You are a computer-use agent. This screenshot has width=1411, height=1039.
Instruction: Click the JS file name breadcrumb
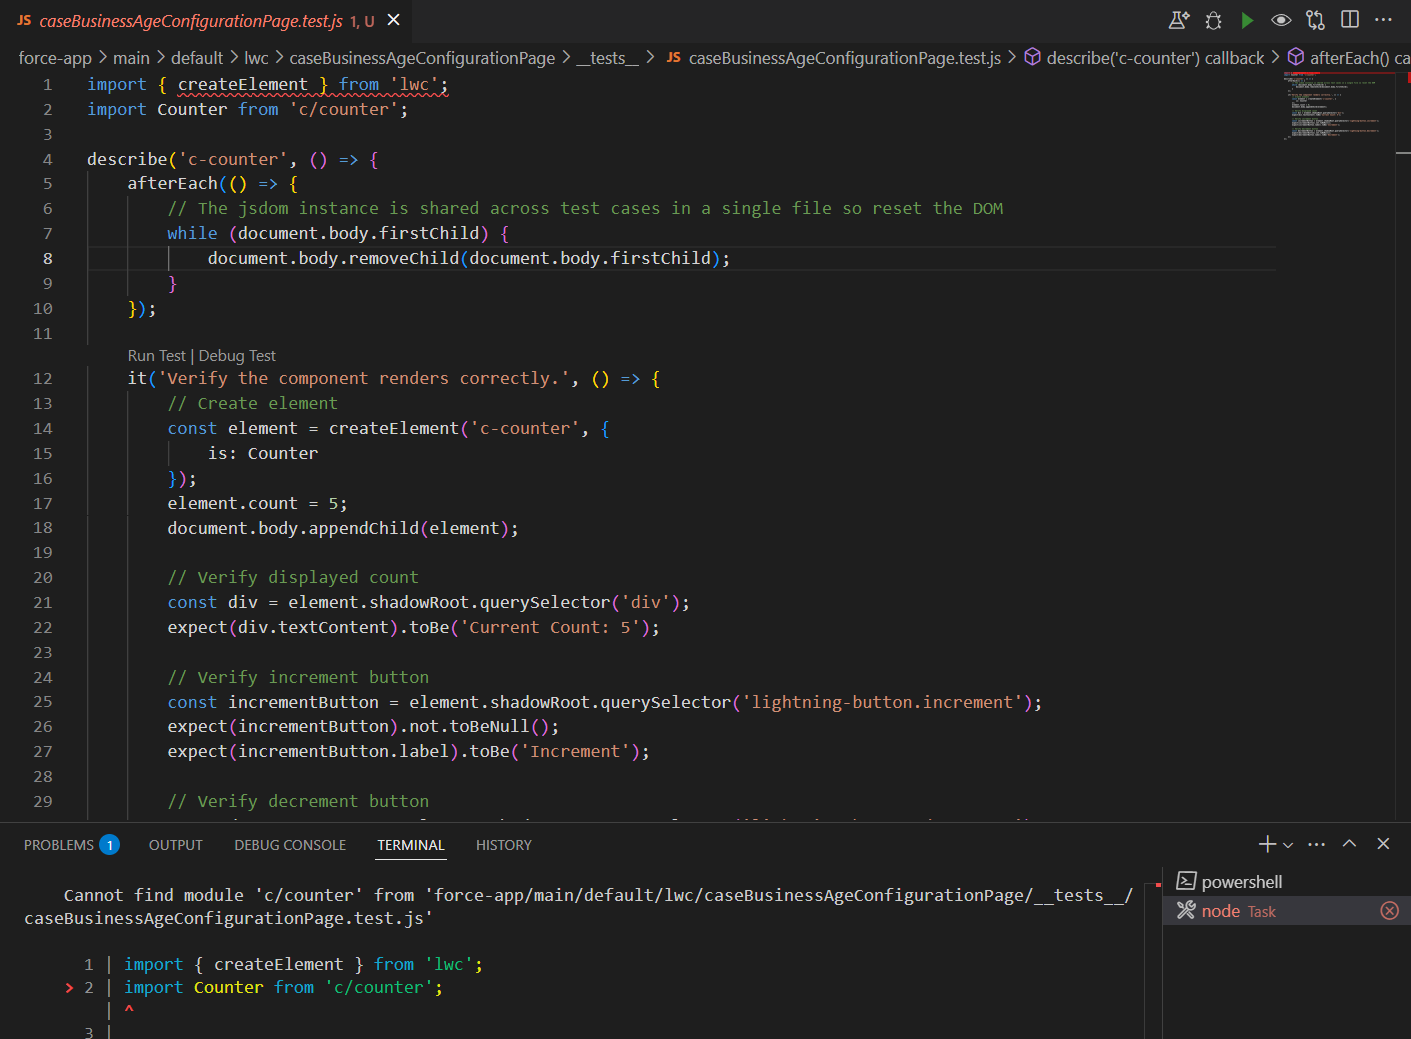[x=845, y=58]
